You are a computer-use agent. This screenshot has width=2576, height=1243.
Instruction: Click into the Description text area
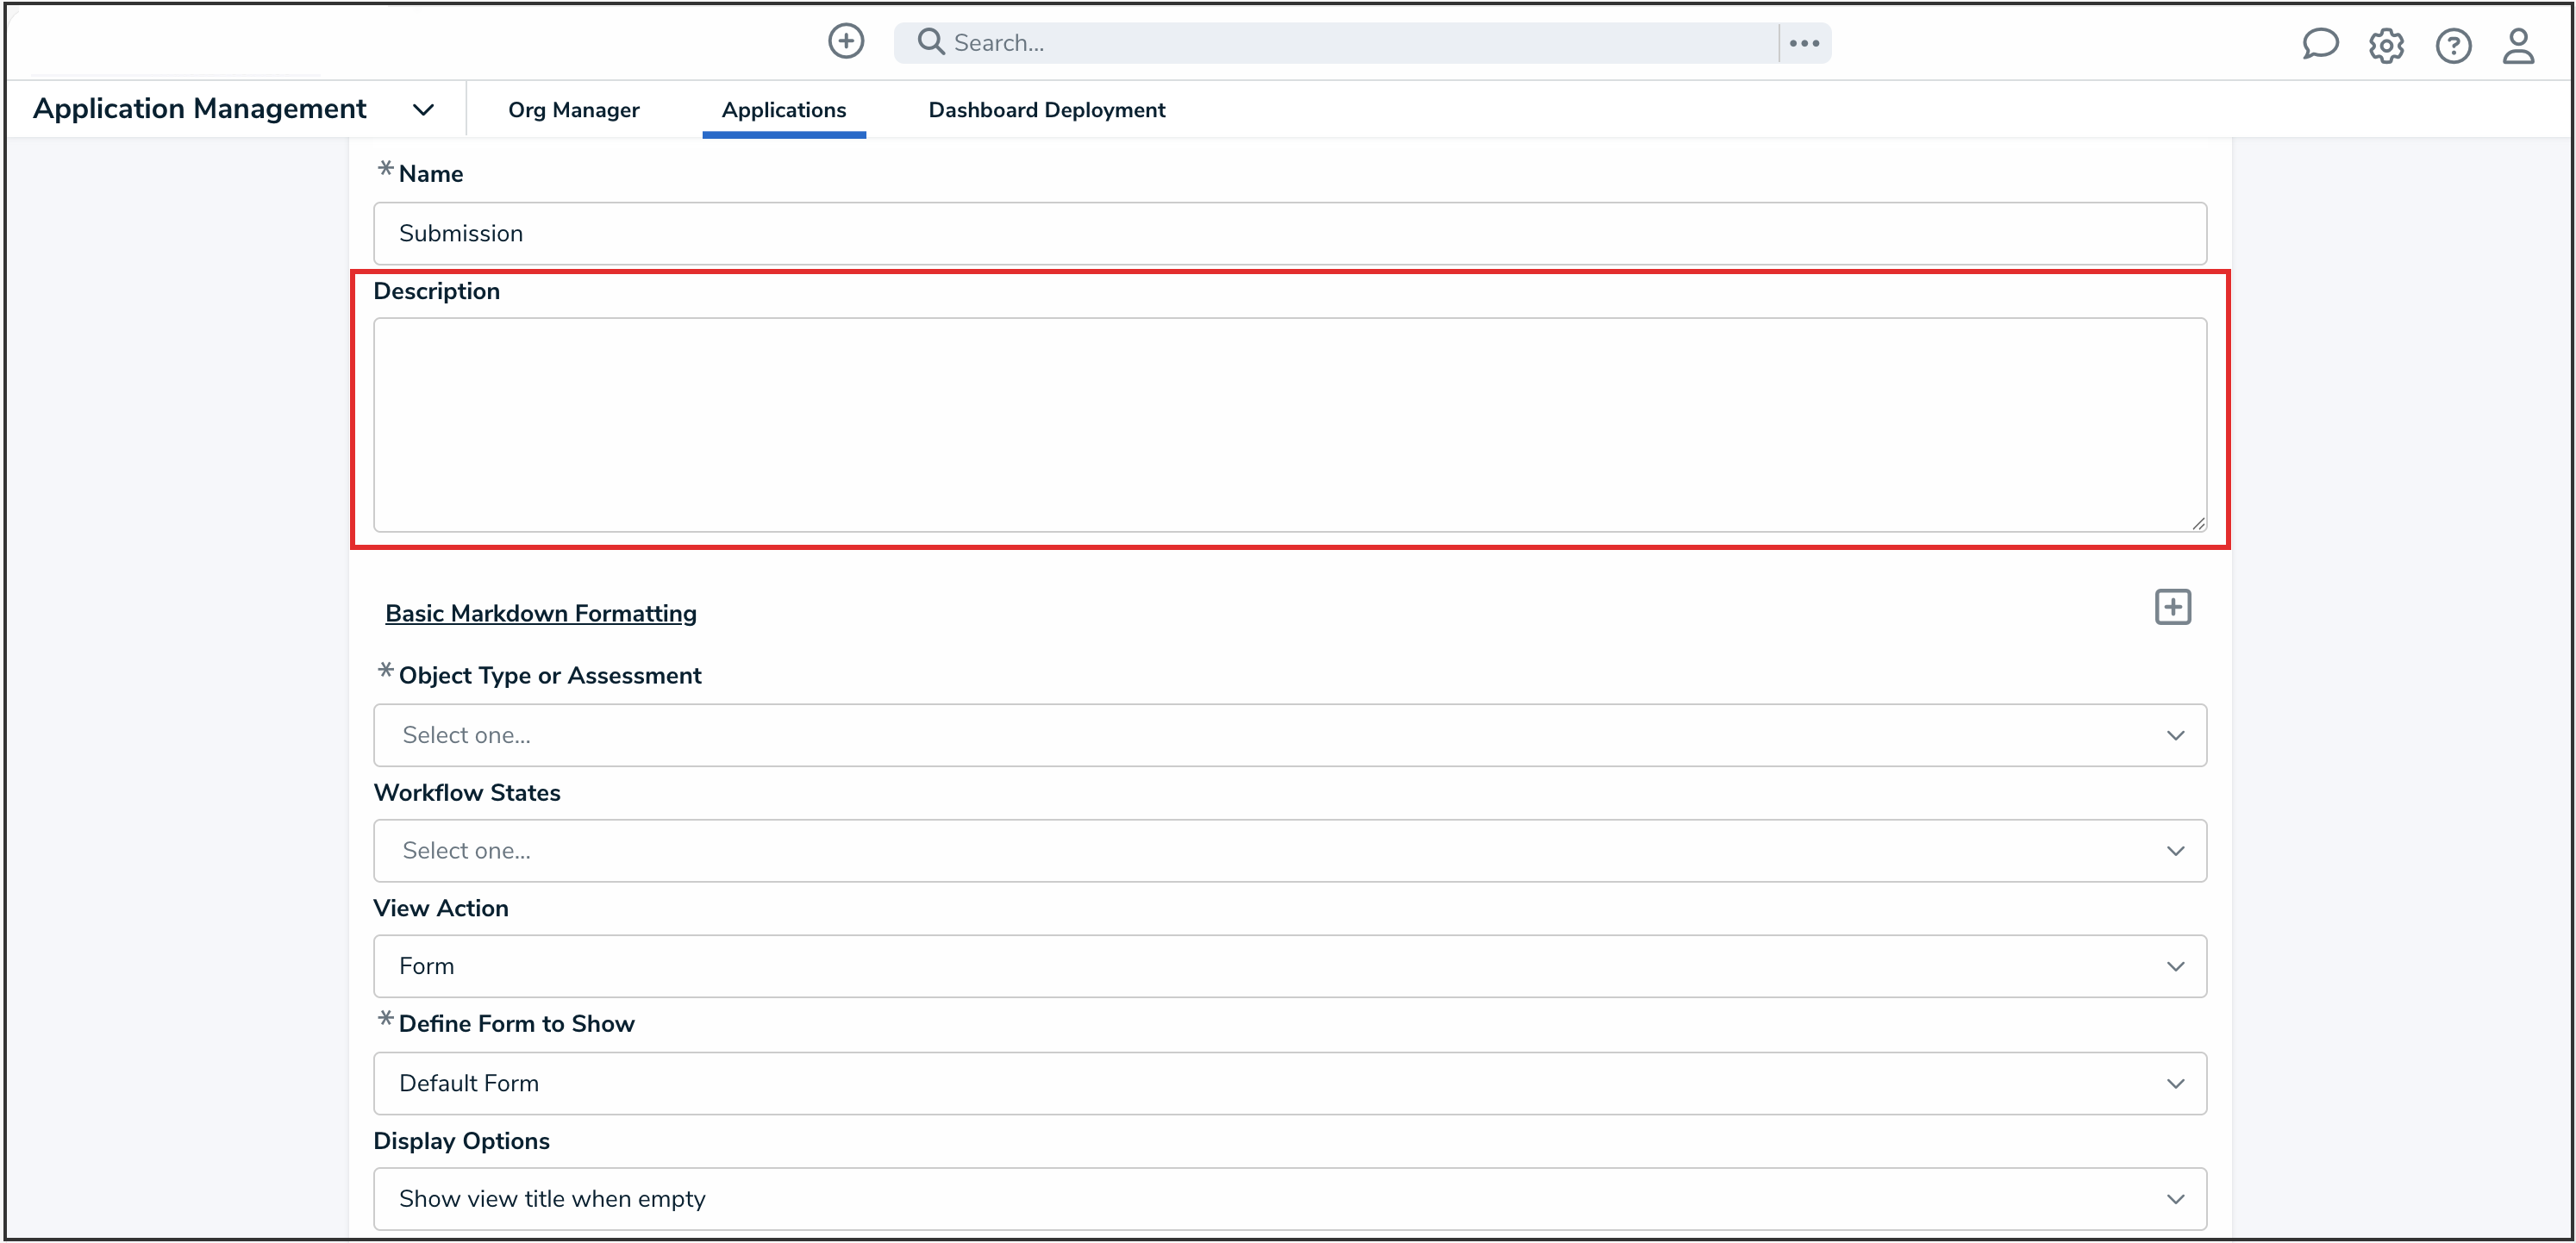[x=1289, y=425]
